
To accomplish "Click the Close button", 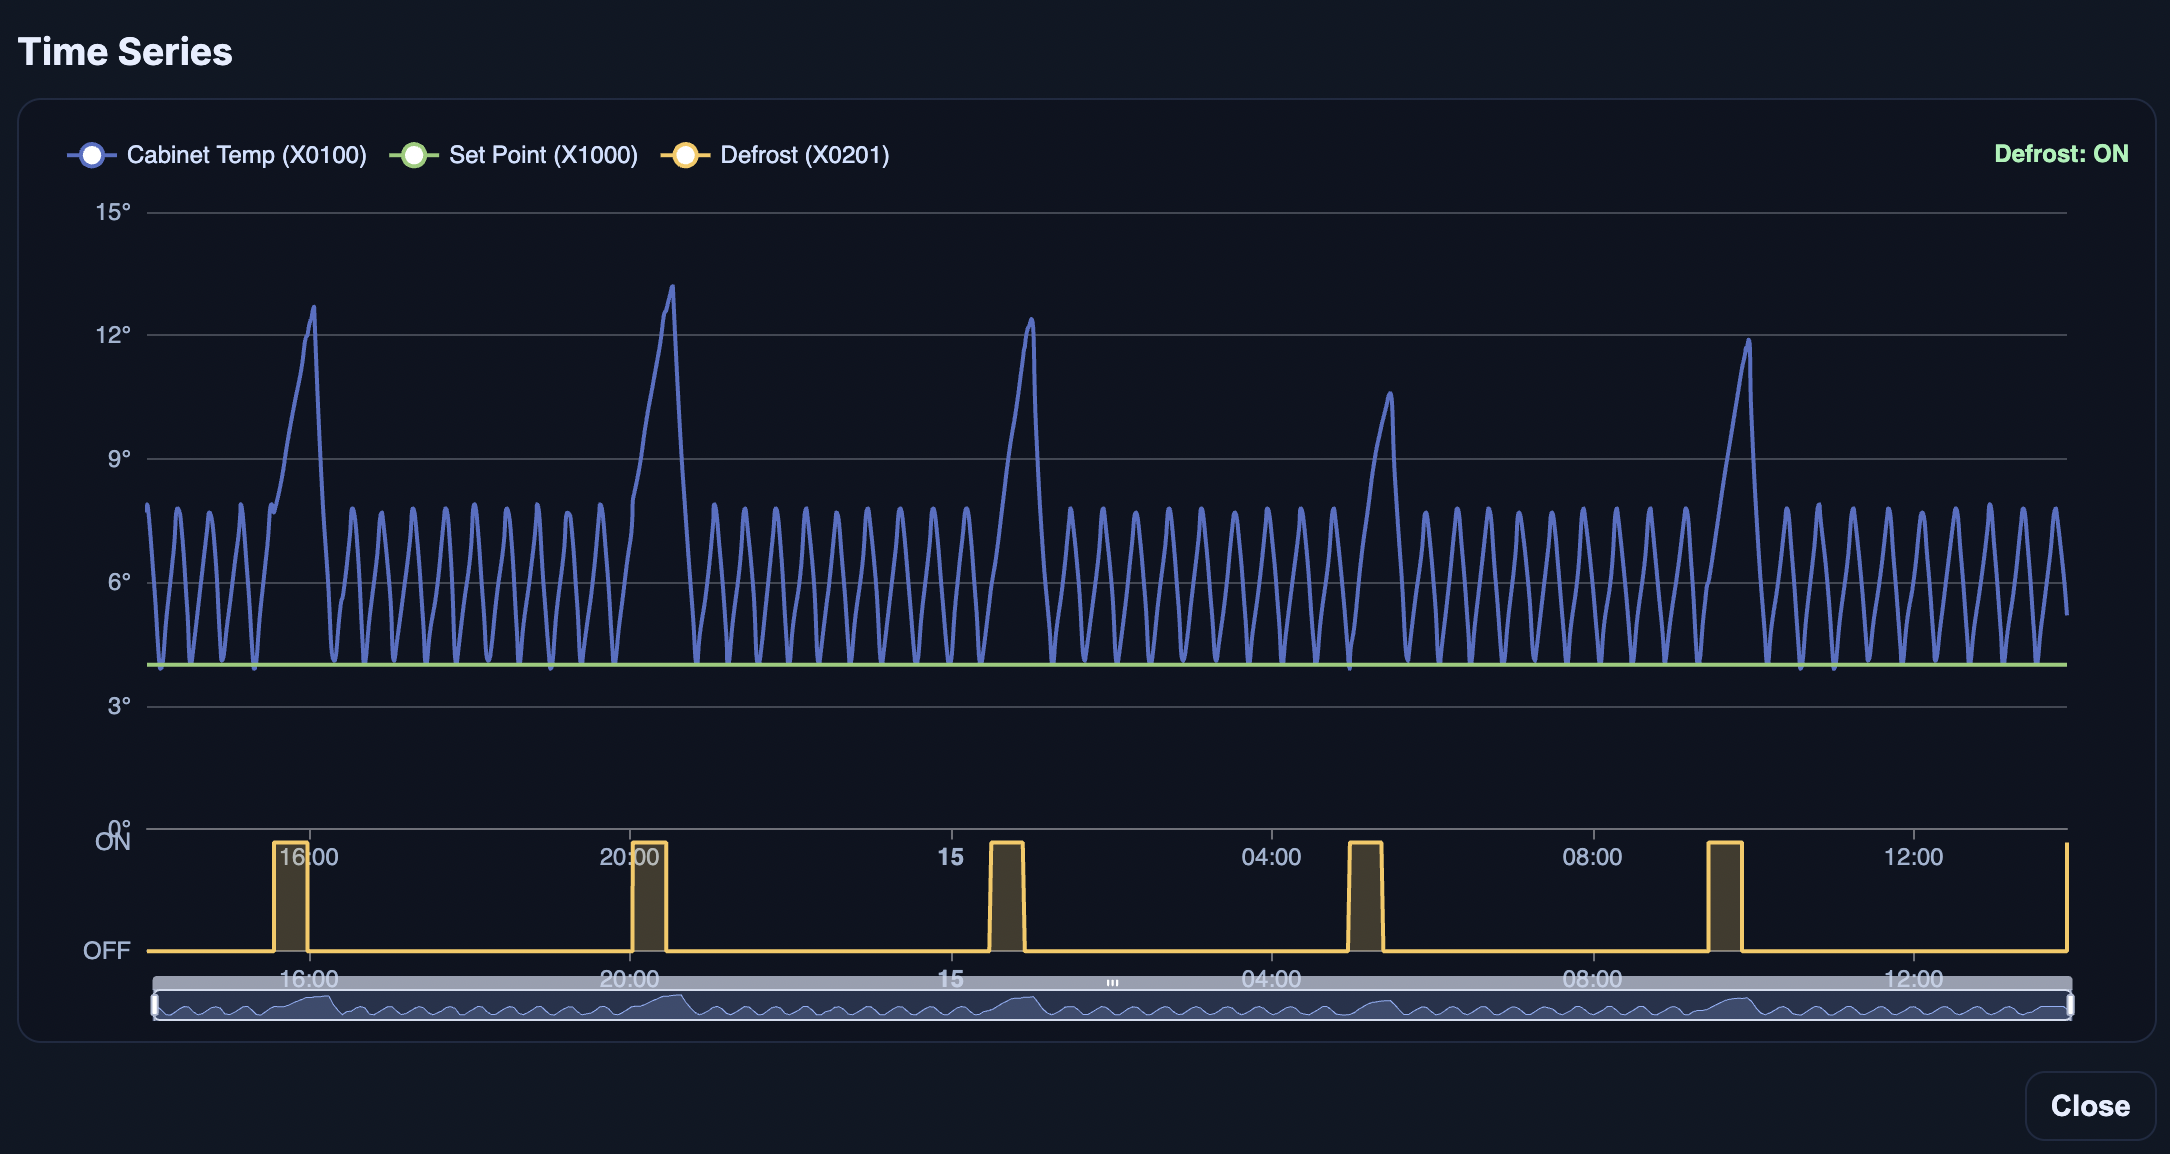I will coord(2088,1106).
